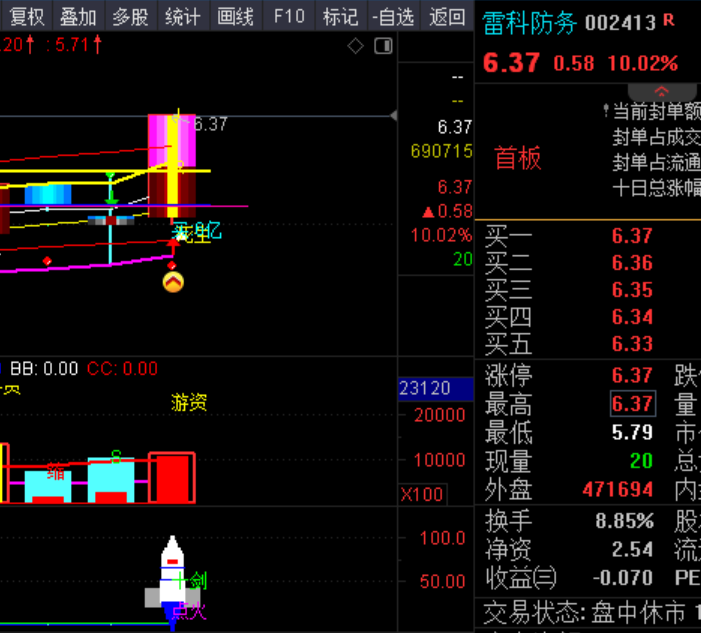This screenshot has width=701, height=633.
Task: Click the 净资 value 2.54
Action: tap(632, 549)
